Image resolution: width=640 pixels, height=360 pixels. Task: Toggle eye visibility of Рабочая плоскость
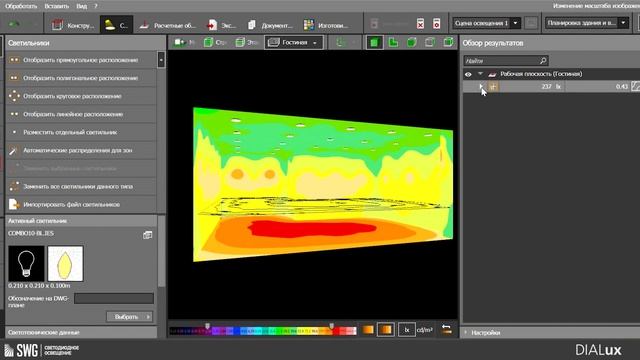[x=468, y=74]
